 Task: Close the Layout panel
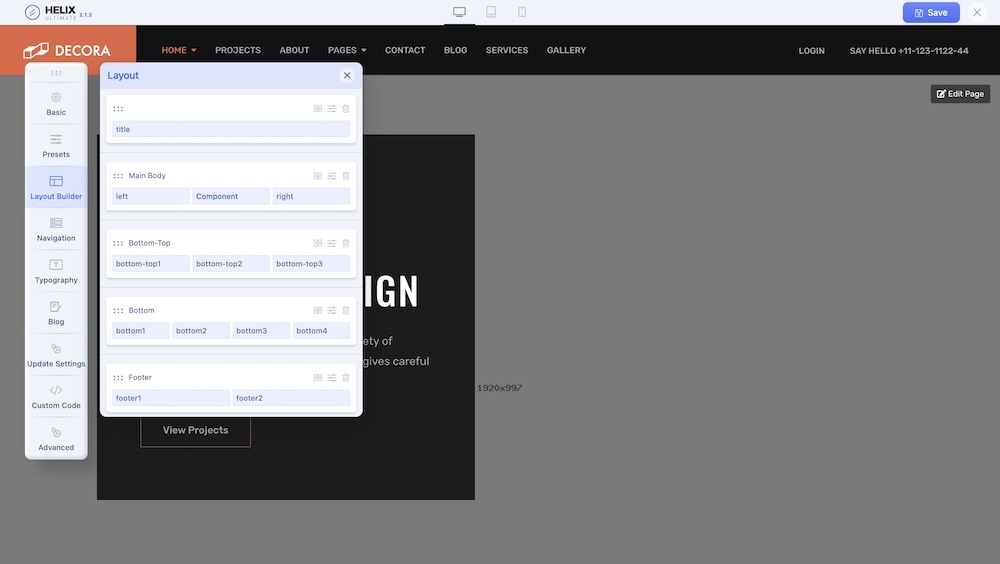pyautogui.click(x=347, y=75)
